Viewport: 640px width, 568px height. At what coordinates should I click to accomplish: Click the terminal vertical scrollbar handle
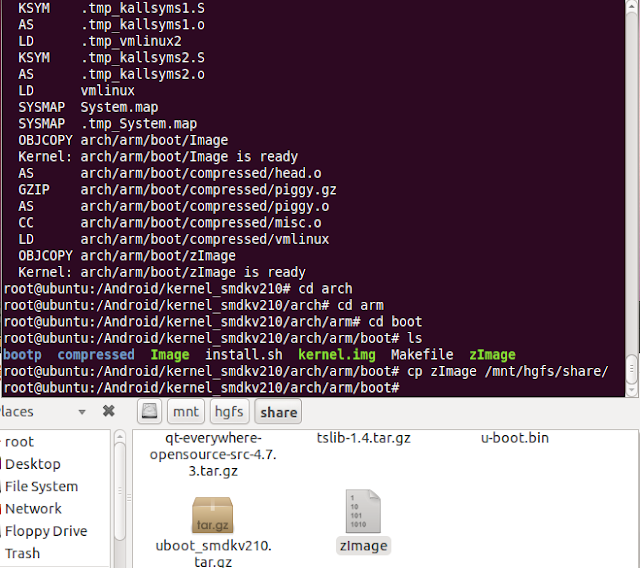coord(631,369)
